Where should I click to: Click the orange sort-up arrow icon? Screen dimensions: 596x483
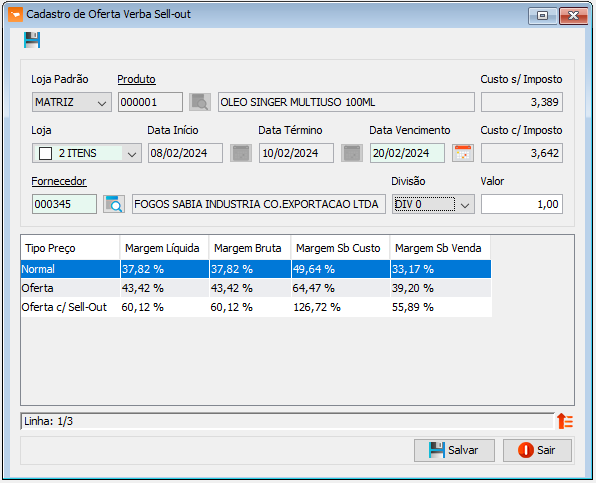pos(565,421)
